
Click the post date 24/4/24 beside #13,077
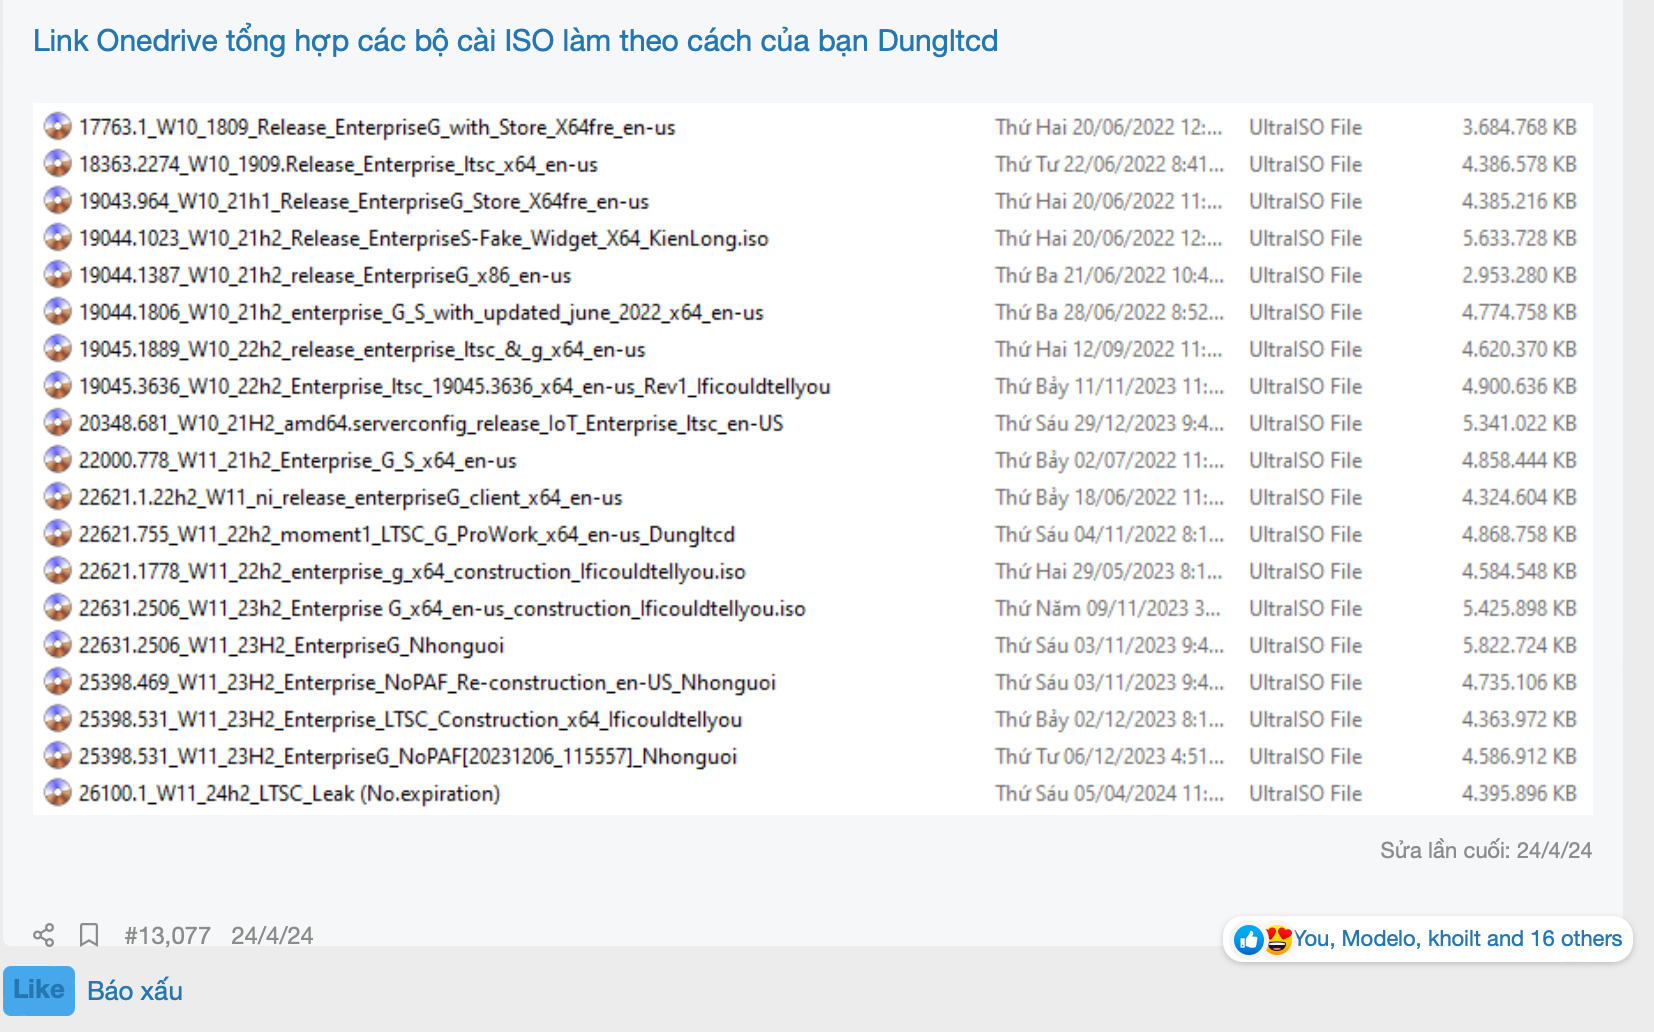272,935
